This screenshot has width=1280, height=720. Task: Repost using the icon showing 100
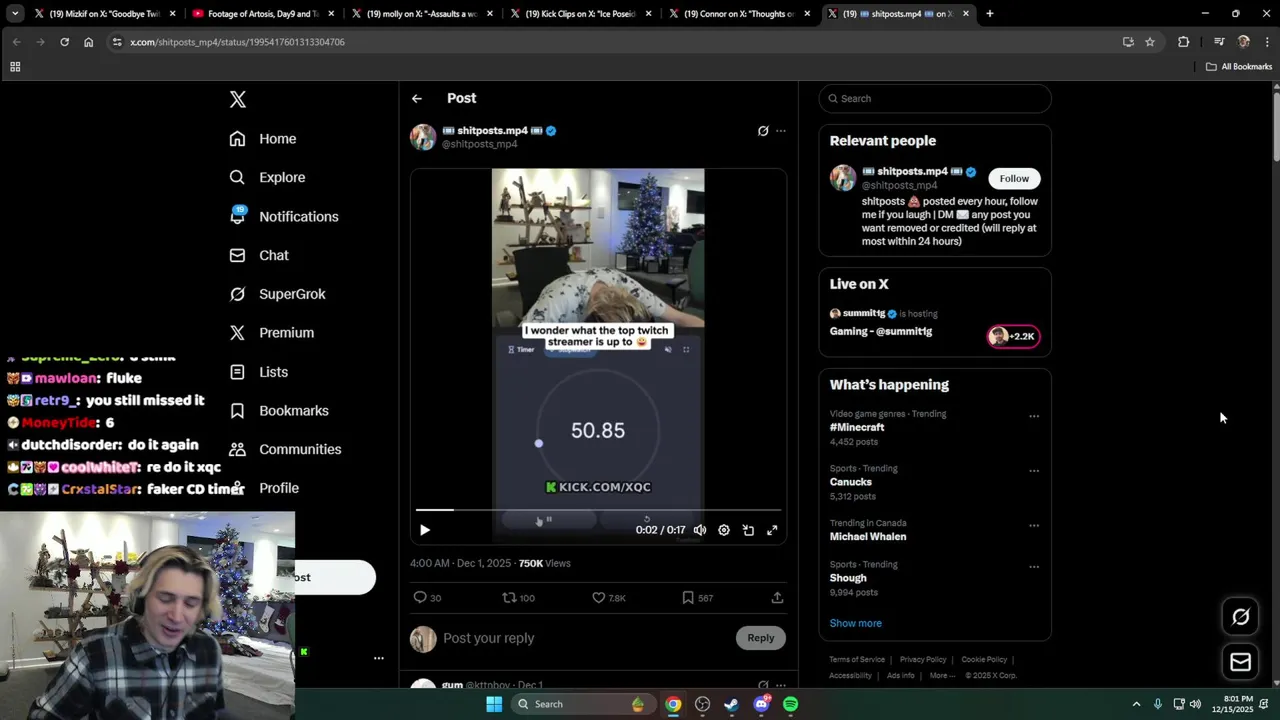pyautogui.click(x=518, y=597)
